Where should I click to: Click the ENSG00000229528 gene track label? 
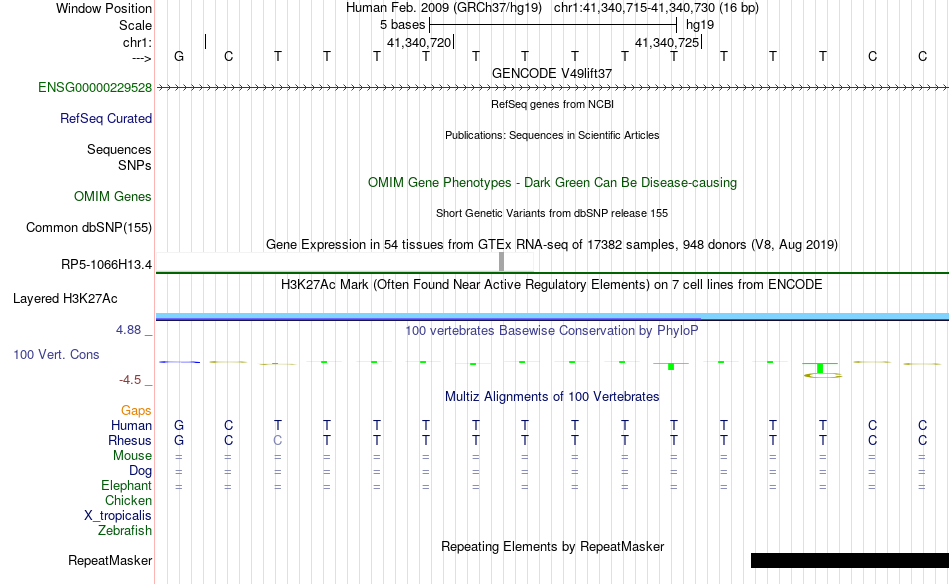pyautogui.click(x=95, y=88)
